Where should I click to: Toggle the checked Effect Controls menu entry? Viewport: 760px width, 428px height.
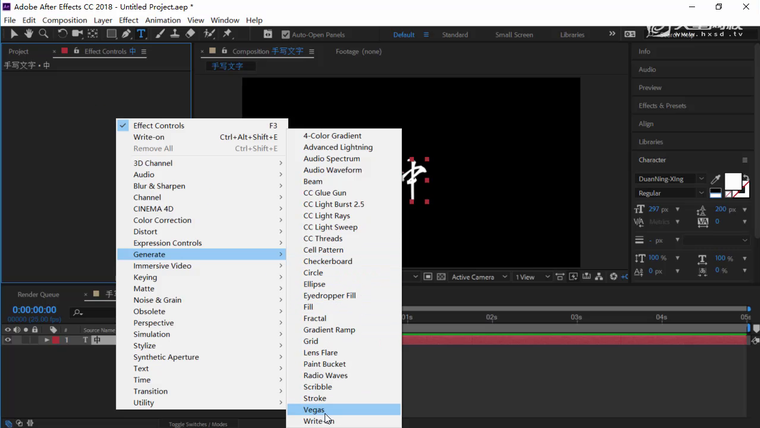click(x=159, y=126)
